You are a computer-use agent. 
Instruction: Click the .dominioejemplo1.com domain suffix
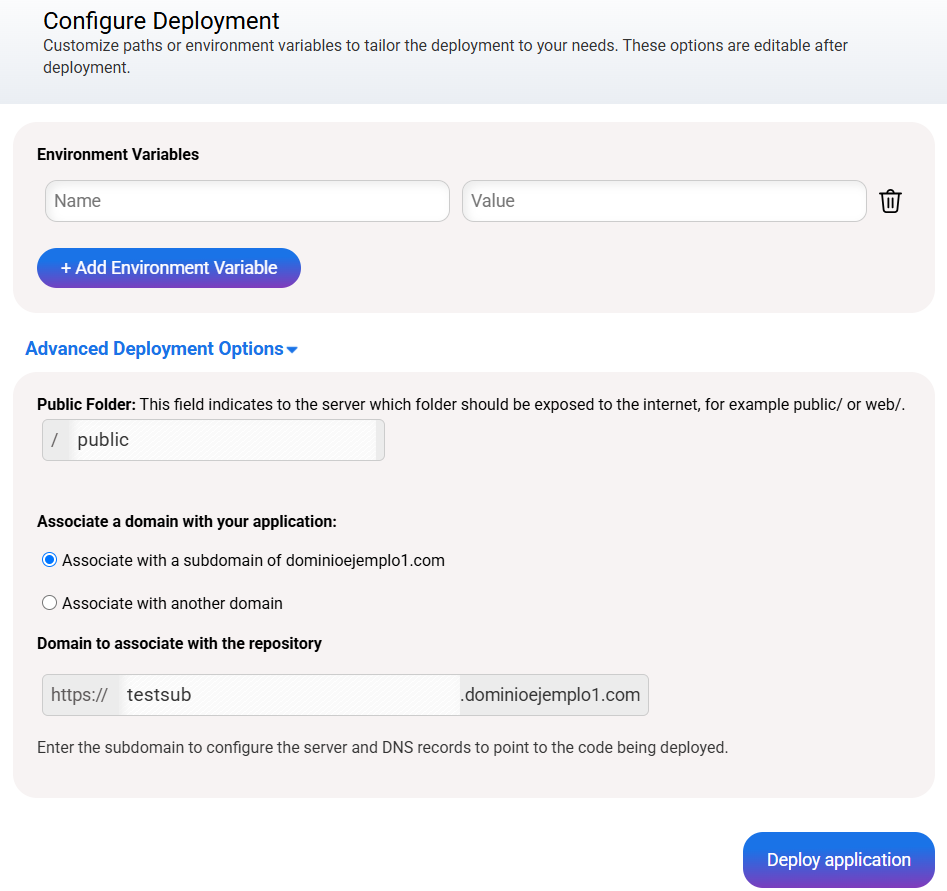point(551,695)
